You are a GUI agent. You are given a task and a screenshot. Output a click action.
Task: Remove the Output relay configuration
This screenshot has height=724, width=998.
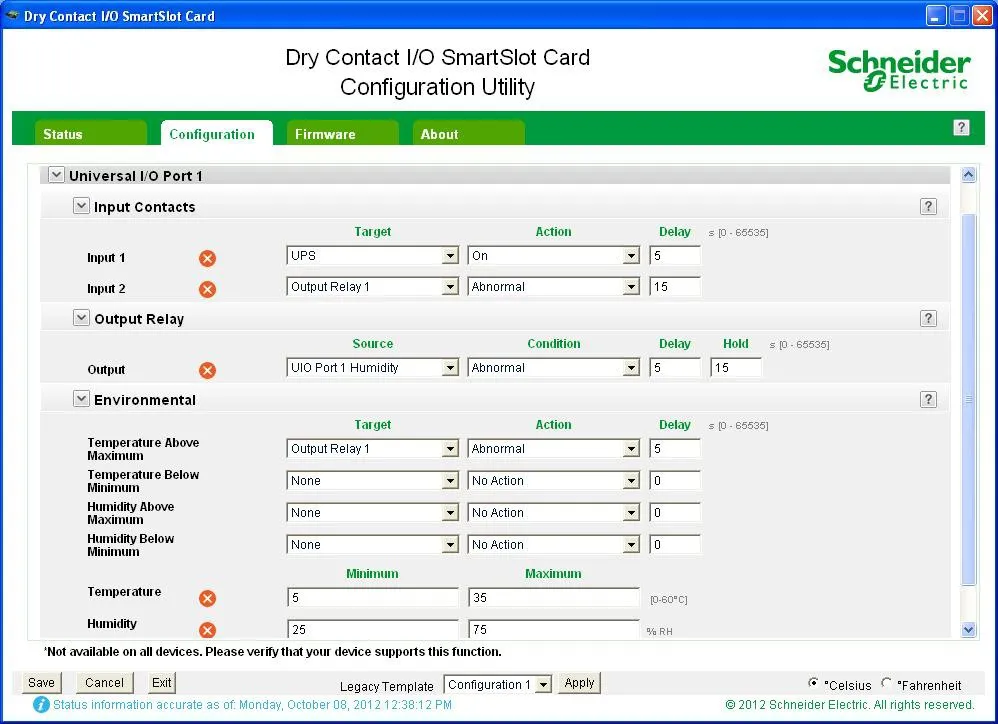pyautogui.click(x=207, y=369)
